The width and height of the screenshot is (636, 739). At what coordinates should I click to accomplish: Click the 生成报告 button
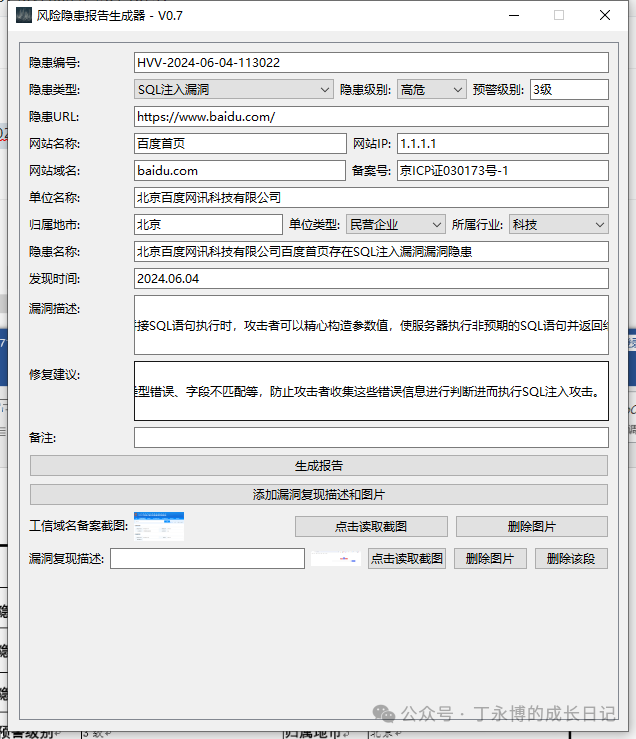tap(319, 466)
